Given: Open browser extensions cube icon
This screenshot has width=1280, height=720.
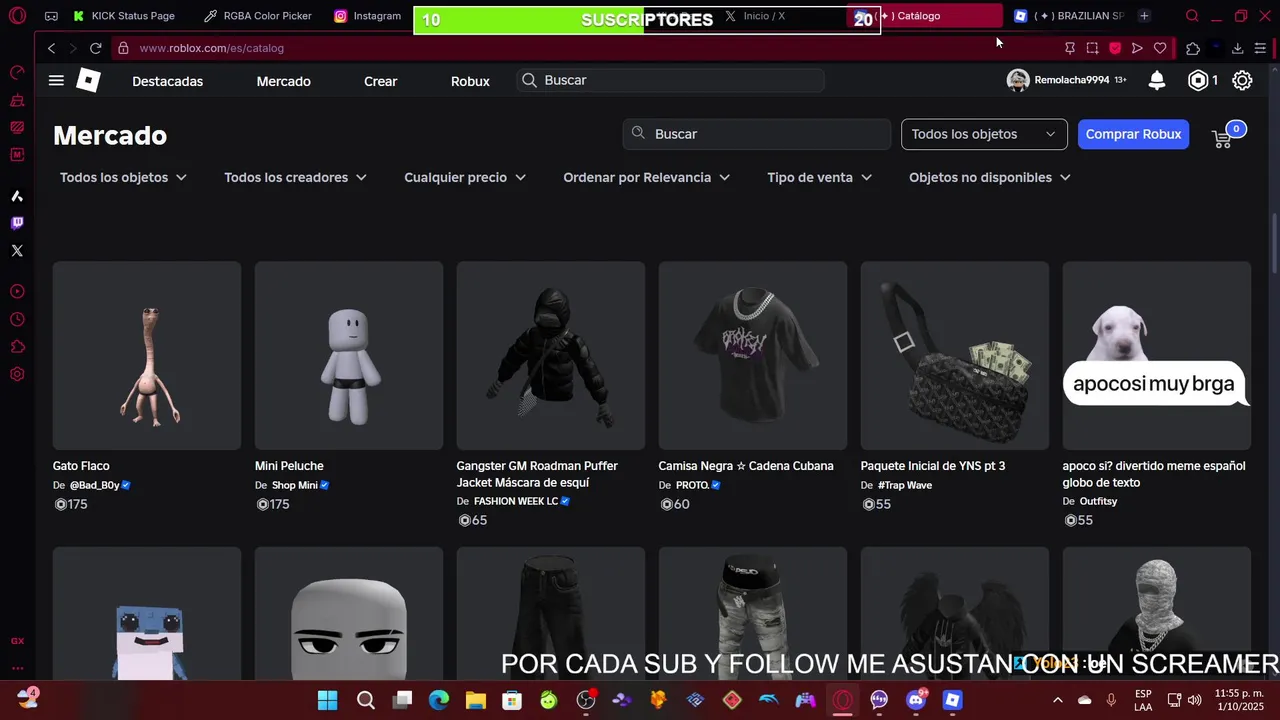Looking at the screenshot, I should [x=1193, y=48].
